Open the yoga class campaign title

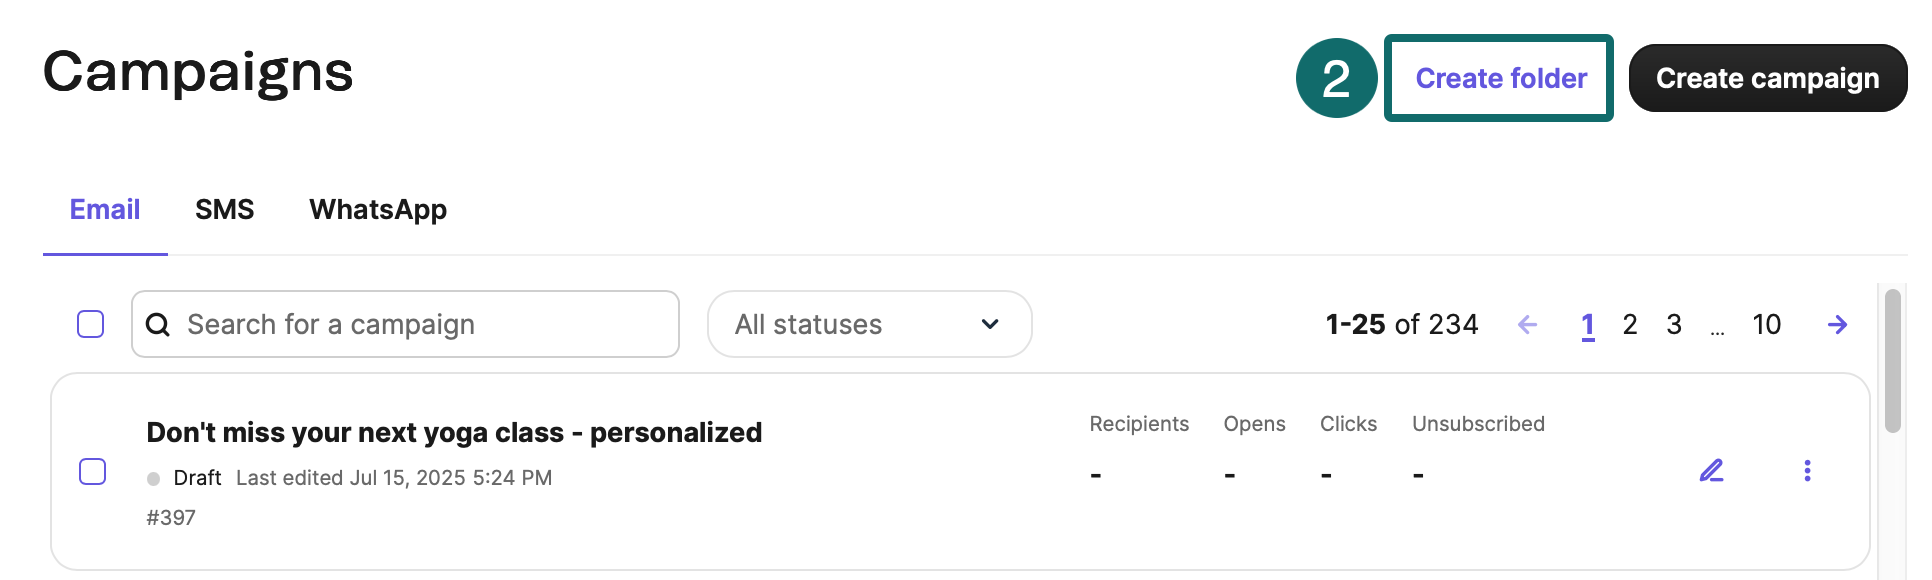coord(454,432)
